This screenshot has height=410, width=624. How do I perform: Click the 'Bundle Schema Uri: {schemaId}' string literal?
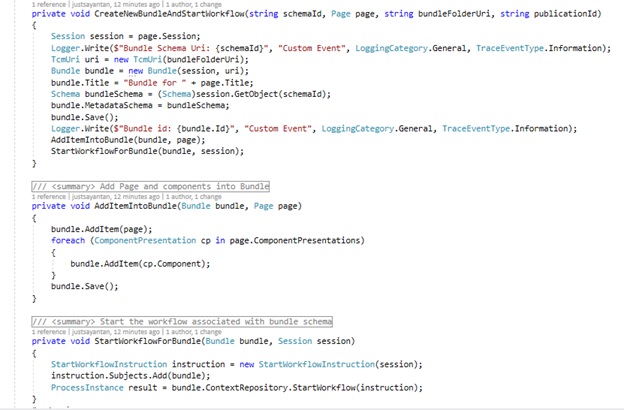(193, 48)
